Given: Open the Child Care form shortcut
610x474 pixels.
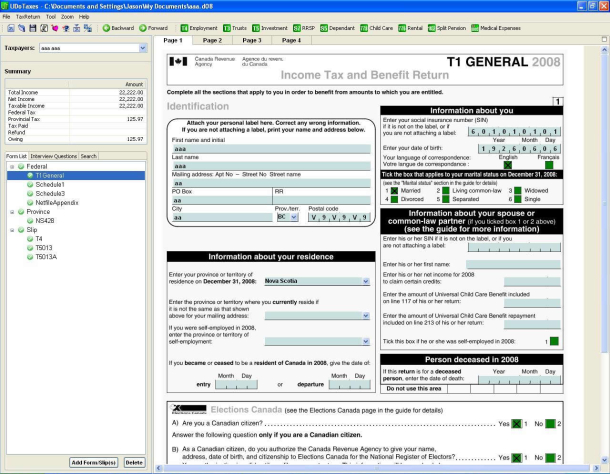Looking at the screenshot, I should 377,28.
